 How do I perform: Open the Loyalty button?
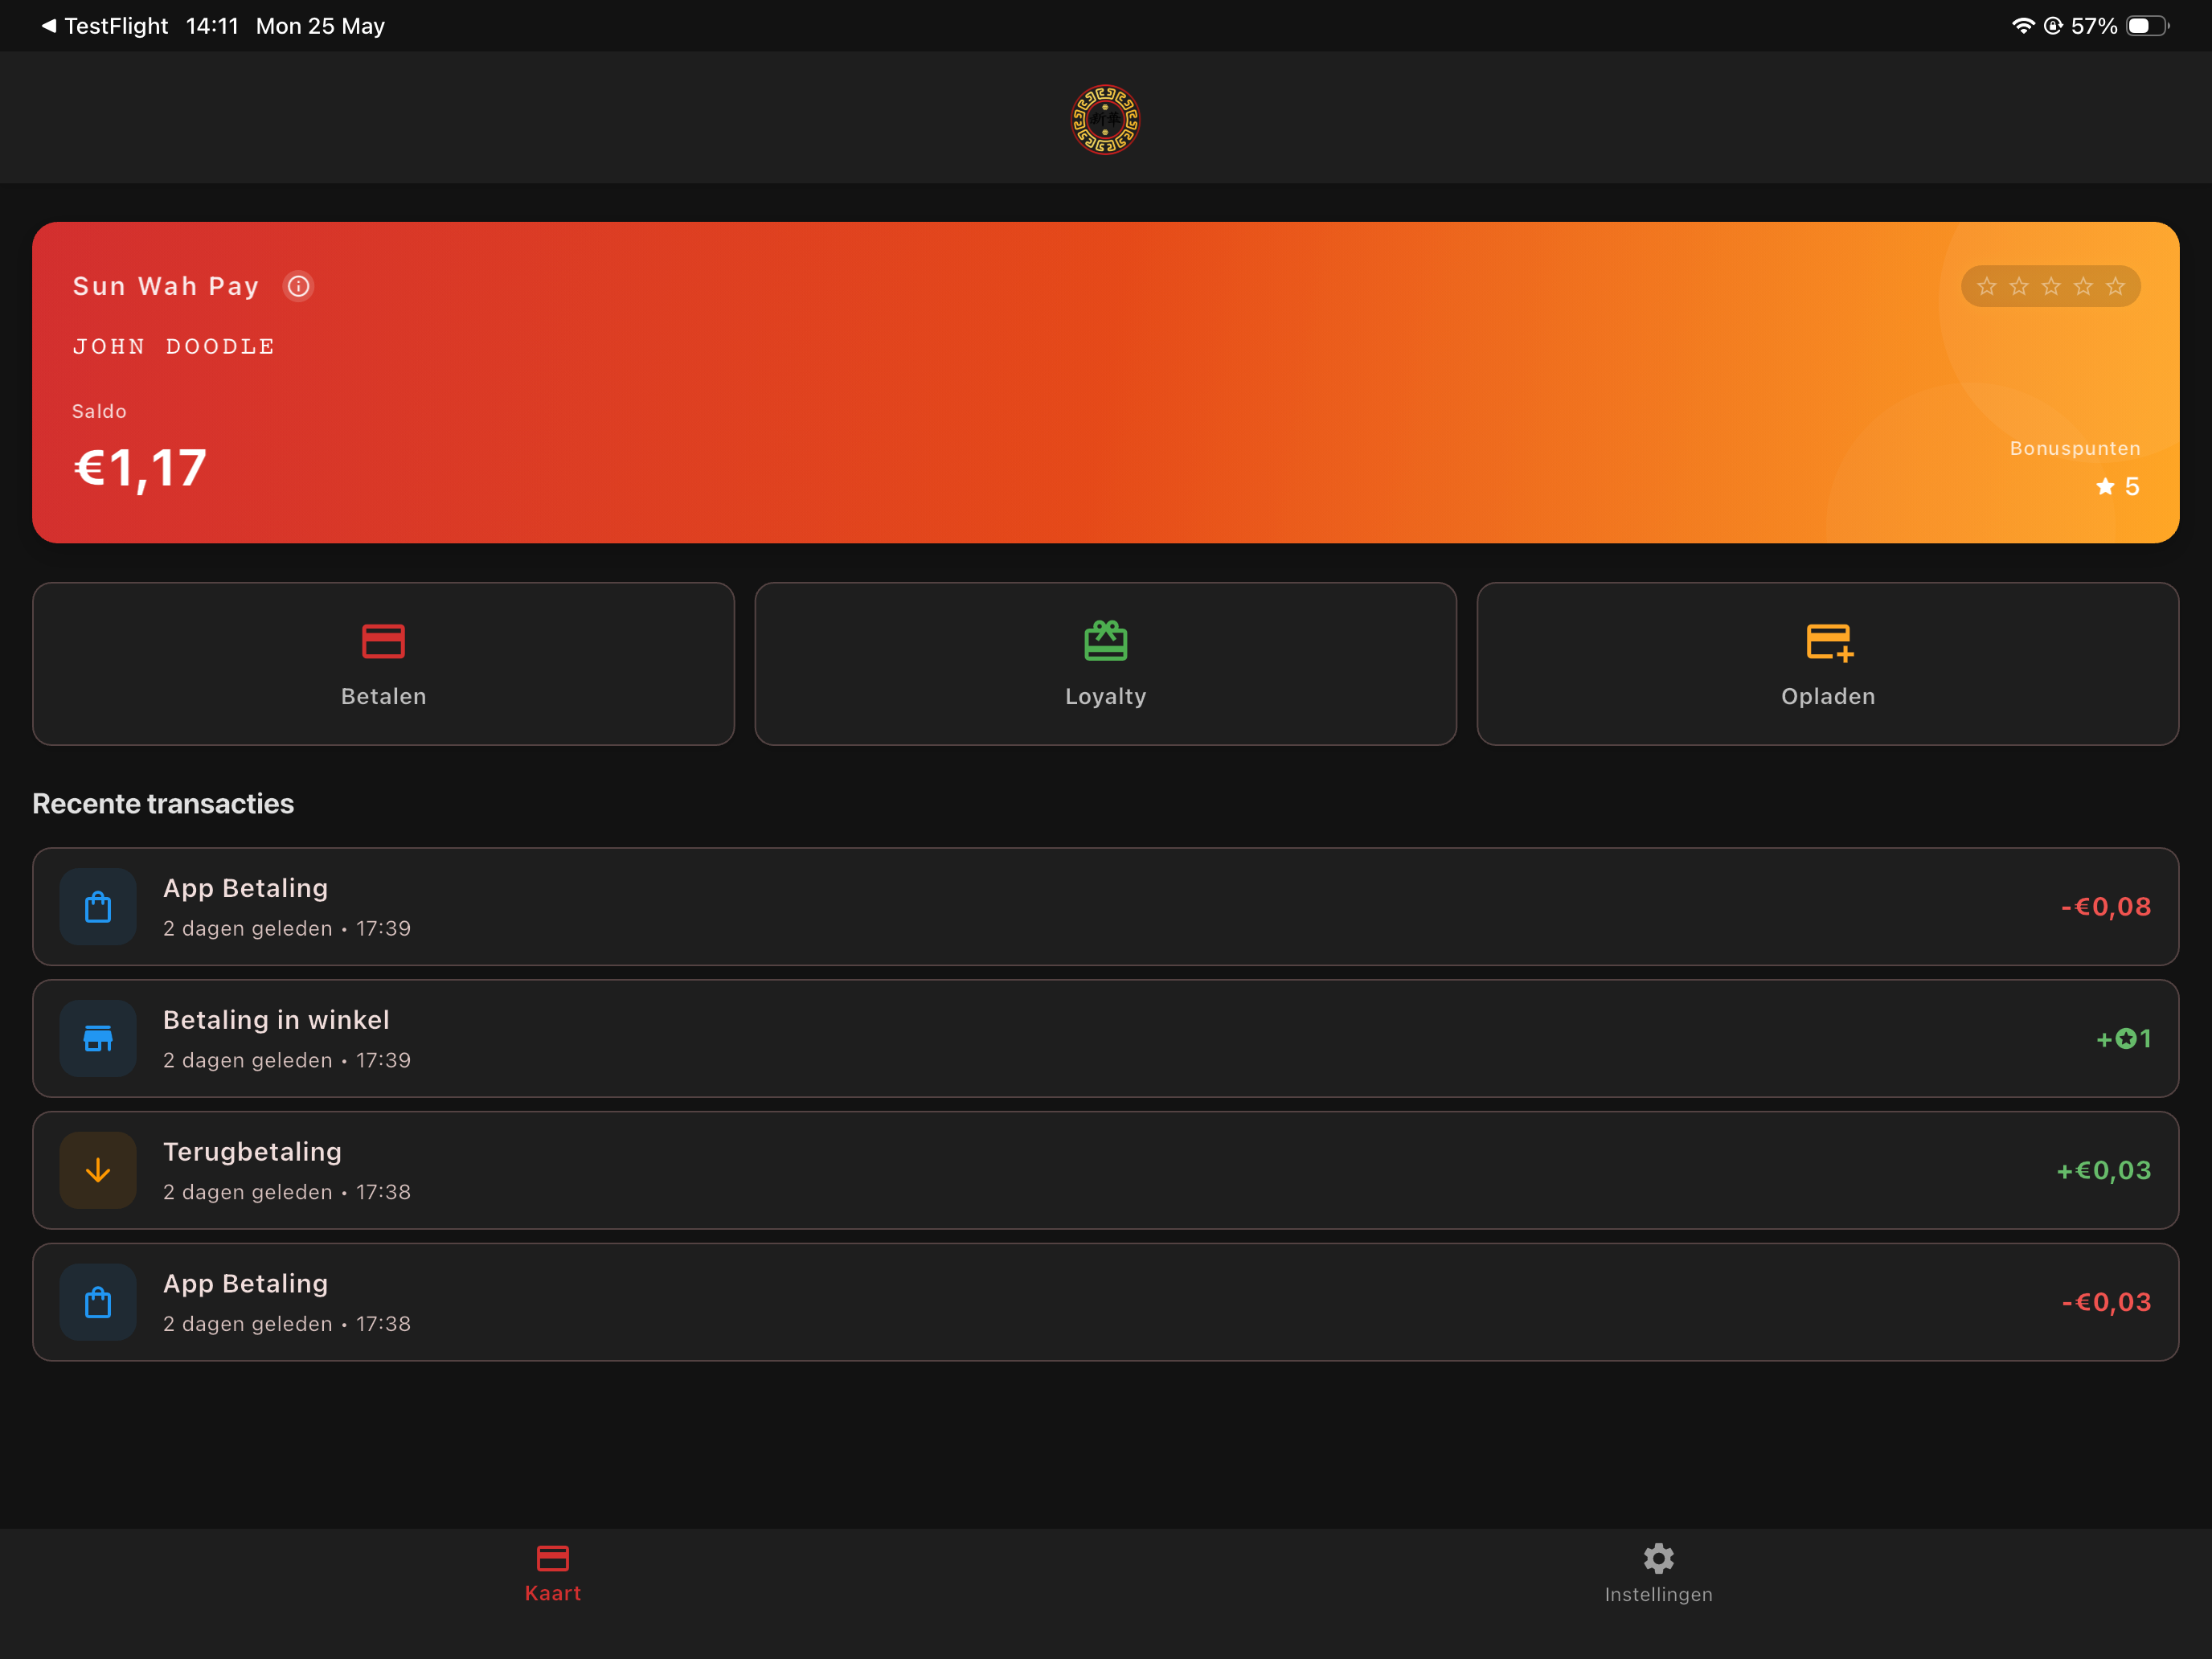pos(1105,664)
